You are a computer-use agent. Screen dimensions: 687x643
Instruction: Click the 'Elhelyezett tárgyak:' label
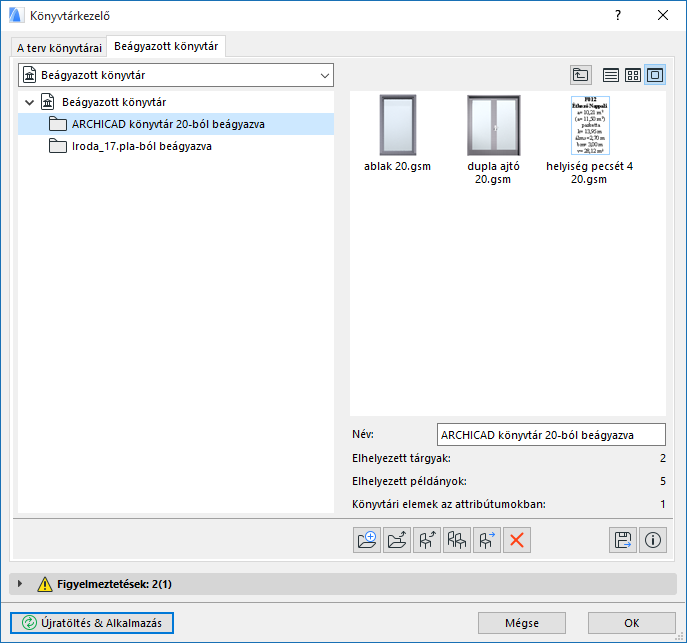point(401,459)
